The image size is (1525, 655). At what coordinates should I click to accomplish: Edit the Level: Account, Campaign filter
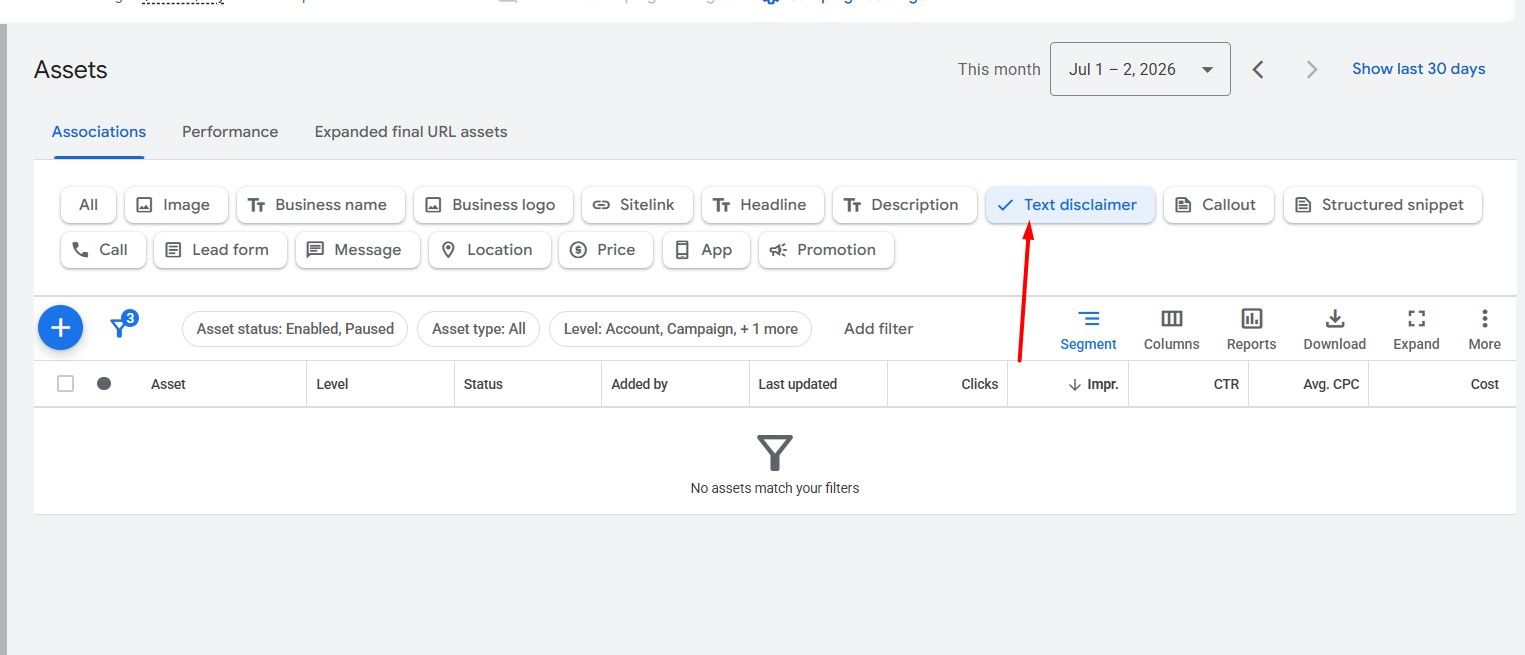pyautogui.click(x=680, y=329)
